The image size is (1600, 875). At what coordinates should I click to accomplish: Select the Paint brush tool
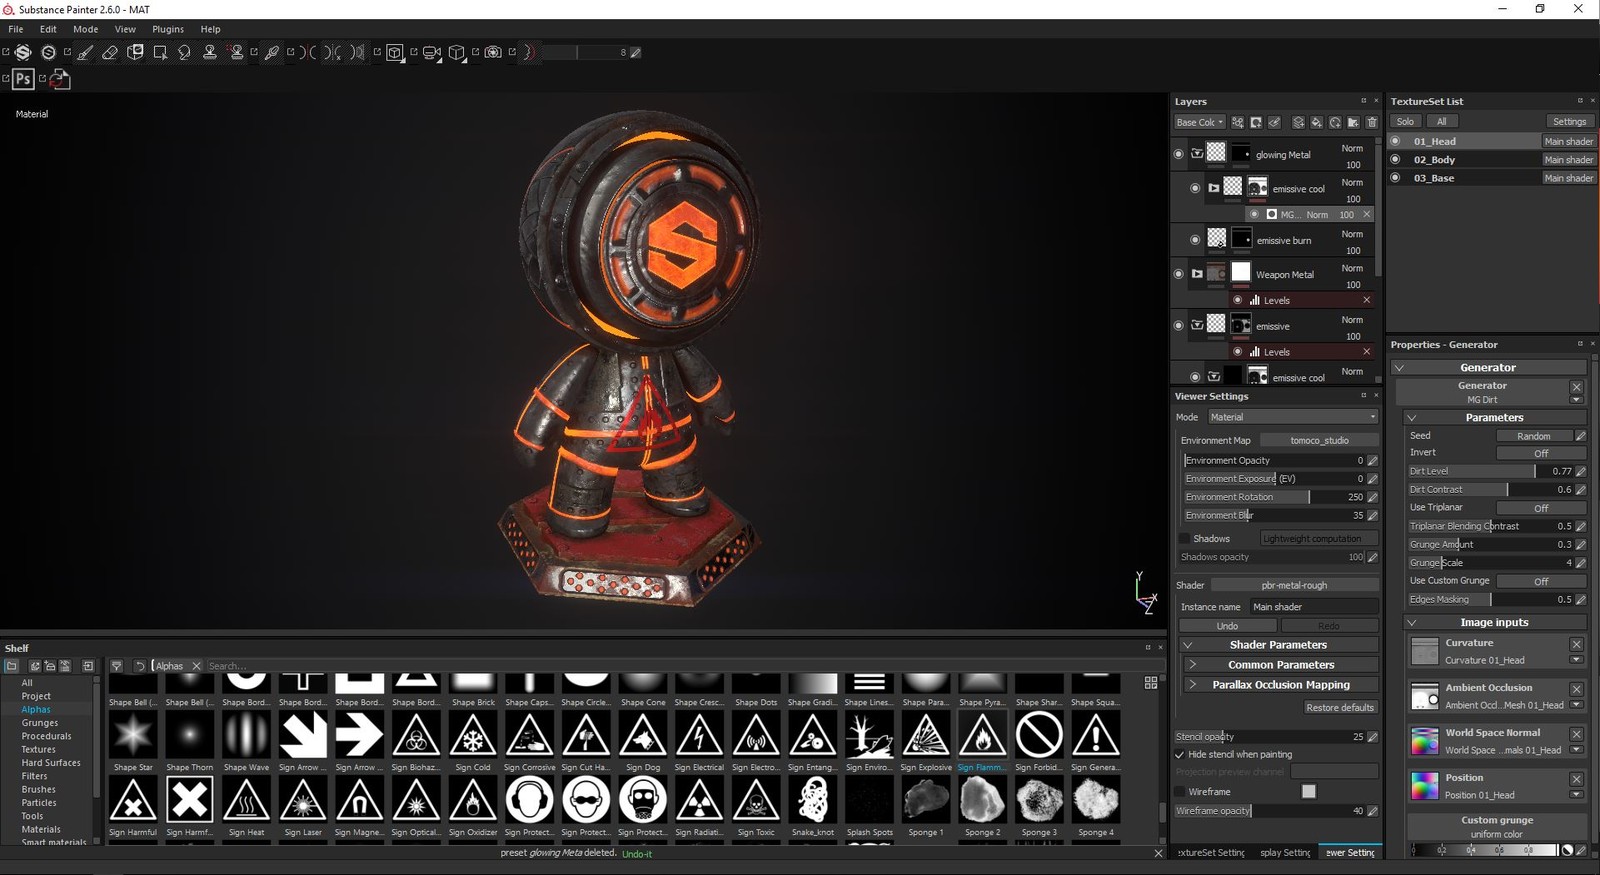(x=85, y=53)
